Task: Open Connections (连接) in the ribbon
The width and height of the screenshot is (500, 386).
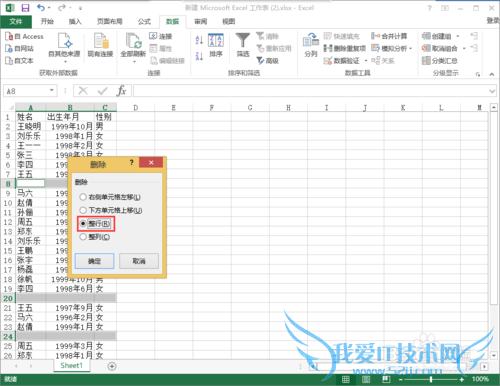Action: 161,36
